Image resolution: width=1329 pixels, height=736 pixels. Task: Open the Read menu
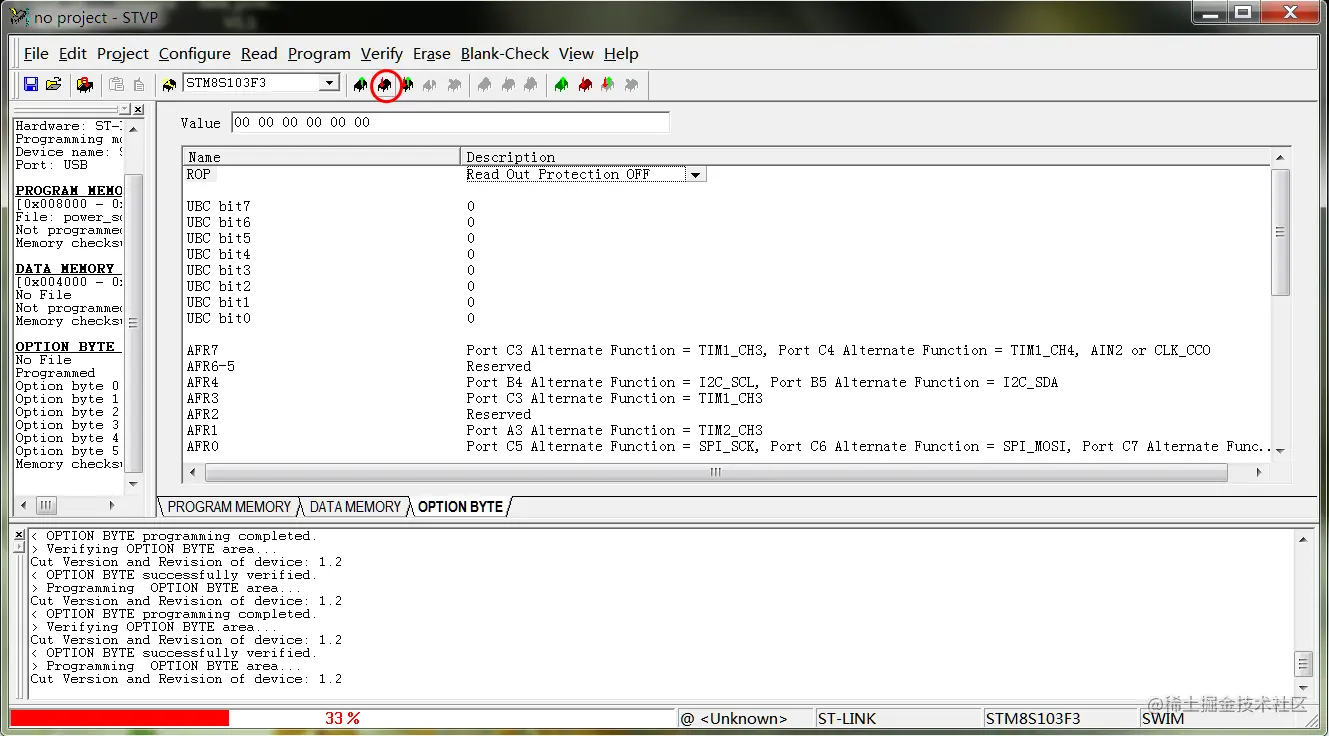[x=259, y=54]
